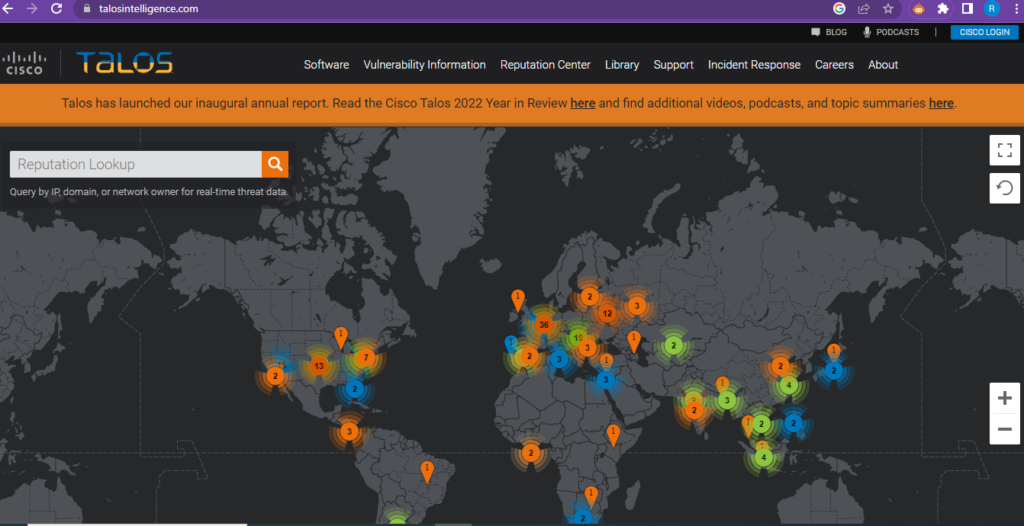
Task: Click the cluster marker showing 36
Action: (x=543, y=325)
